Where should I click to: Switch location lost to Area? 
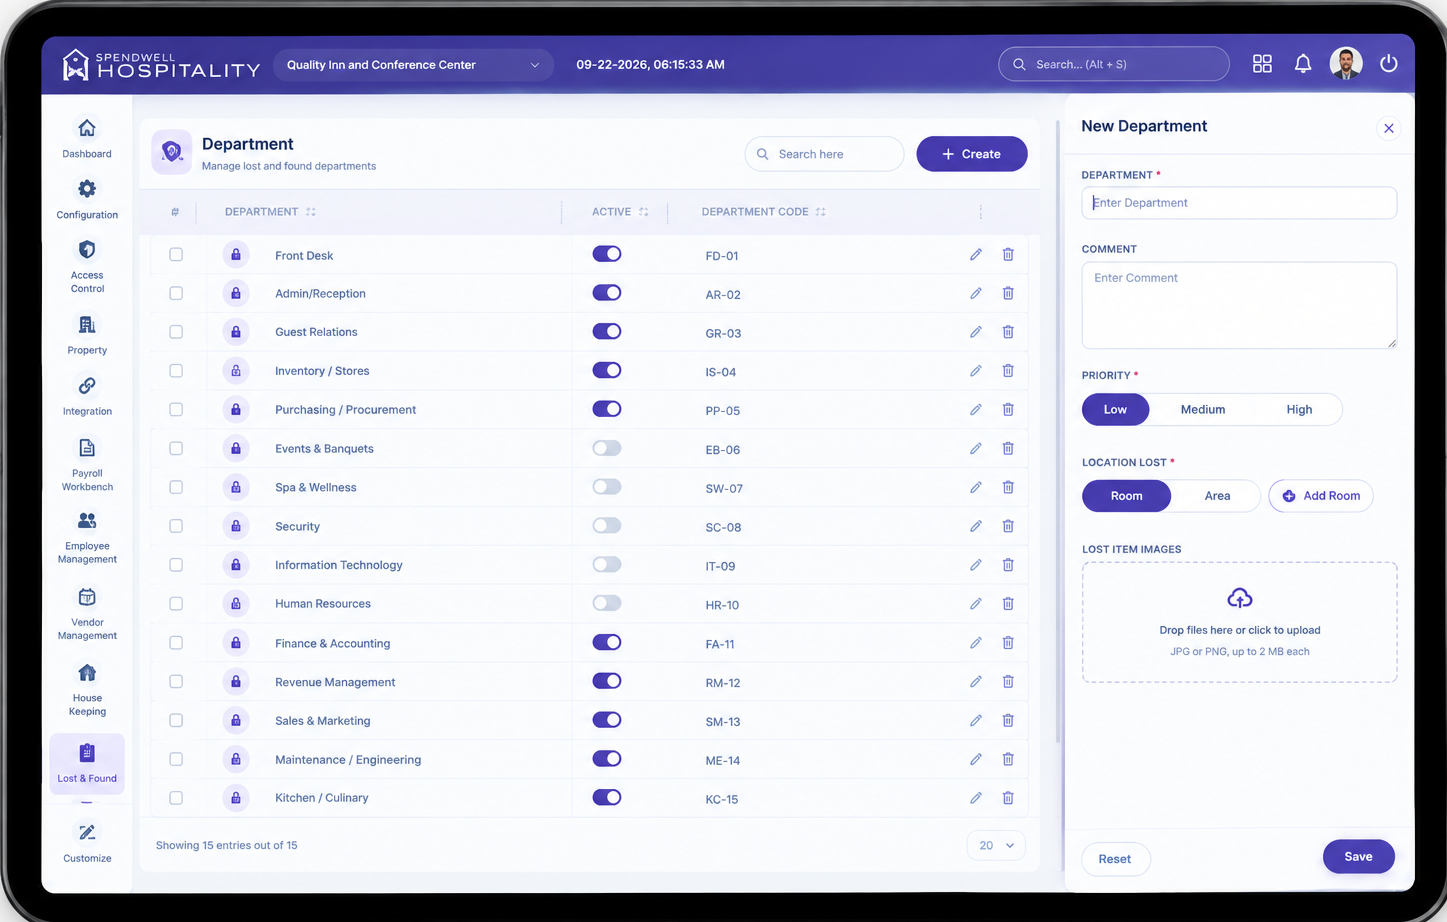point(1217,496)
